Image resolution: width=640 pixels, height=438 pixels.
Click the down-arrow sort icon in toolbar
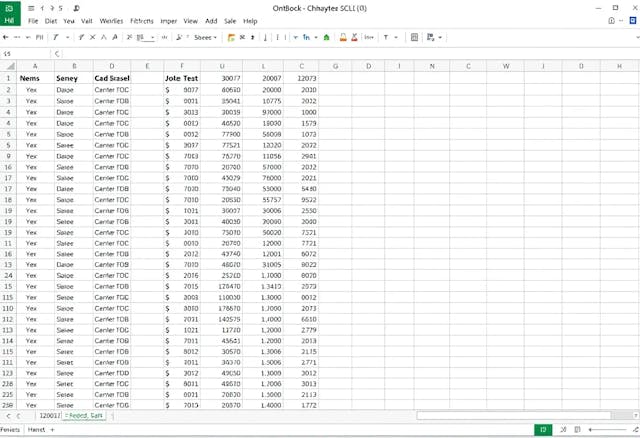(x=265, y=38)
